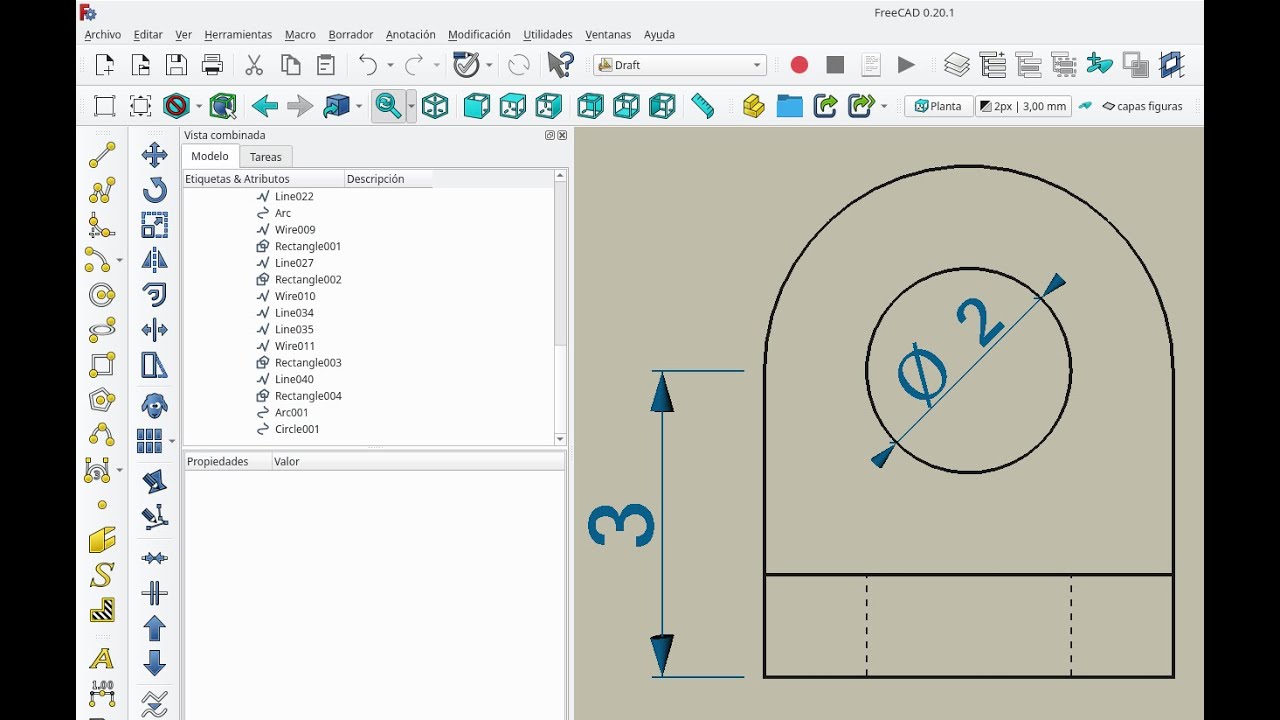Start macro recording with red button
This screenshot has height=720, width=1280.
click(x=799, y=65)
